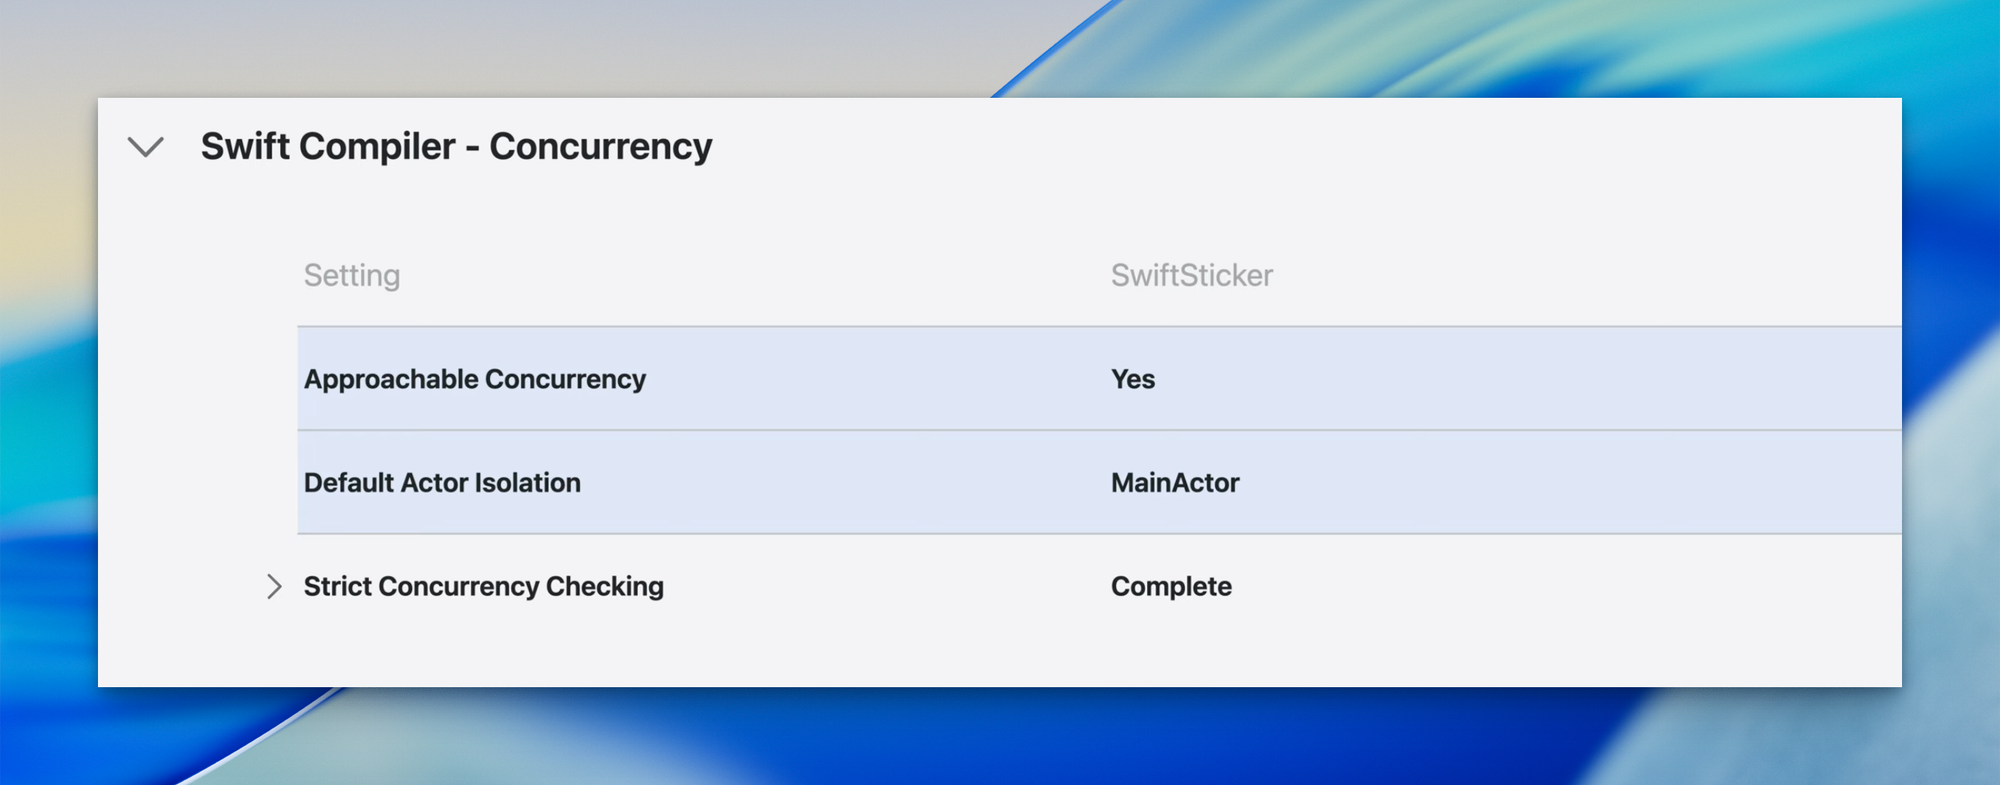This screenshot has width=2000, height=785.
Task: Expand the Strict Concurrency Checking row
Action: (x=274, y=586)
